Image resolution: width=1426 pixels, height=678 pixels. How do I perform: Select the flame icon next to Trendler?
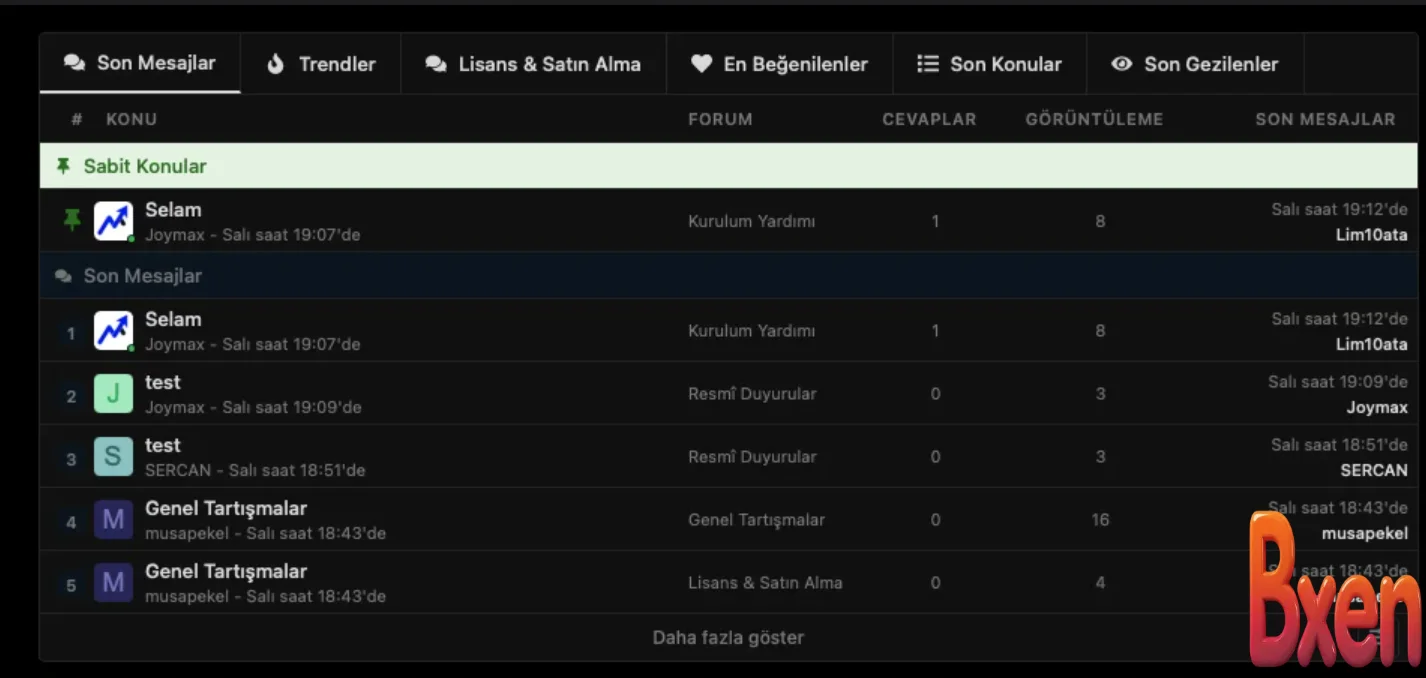point(275,63)
